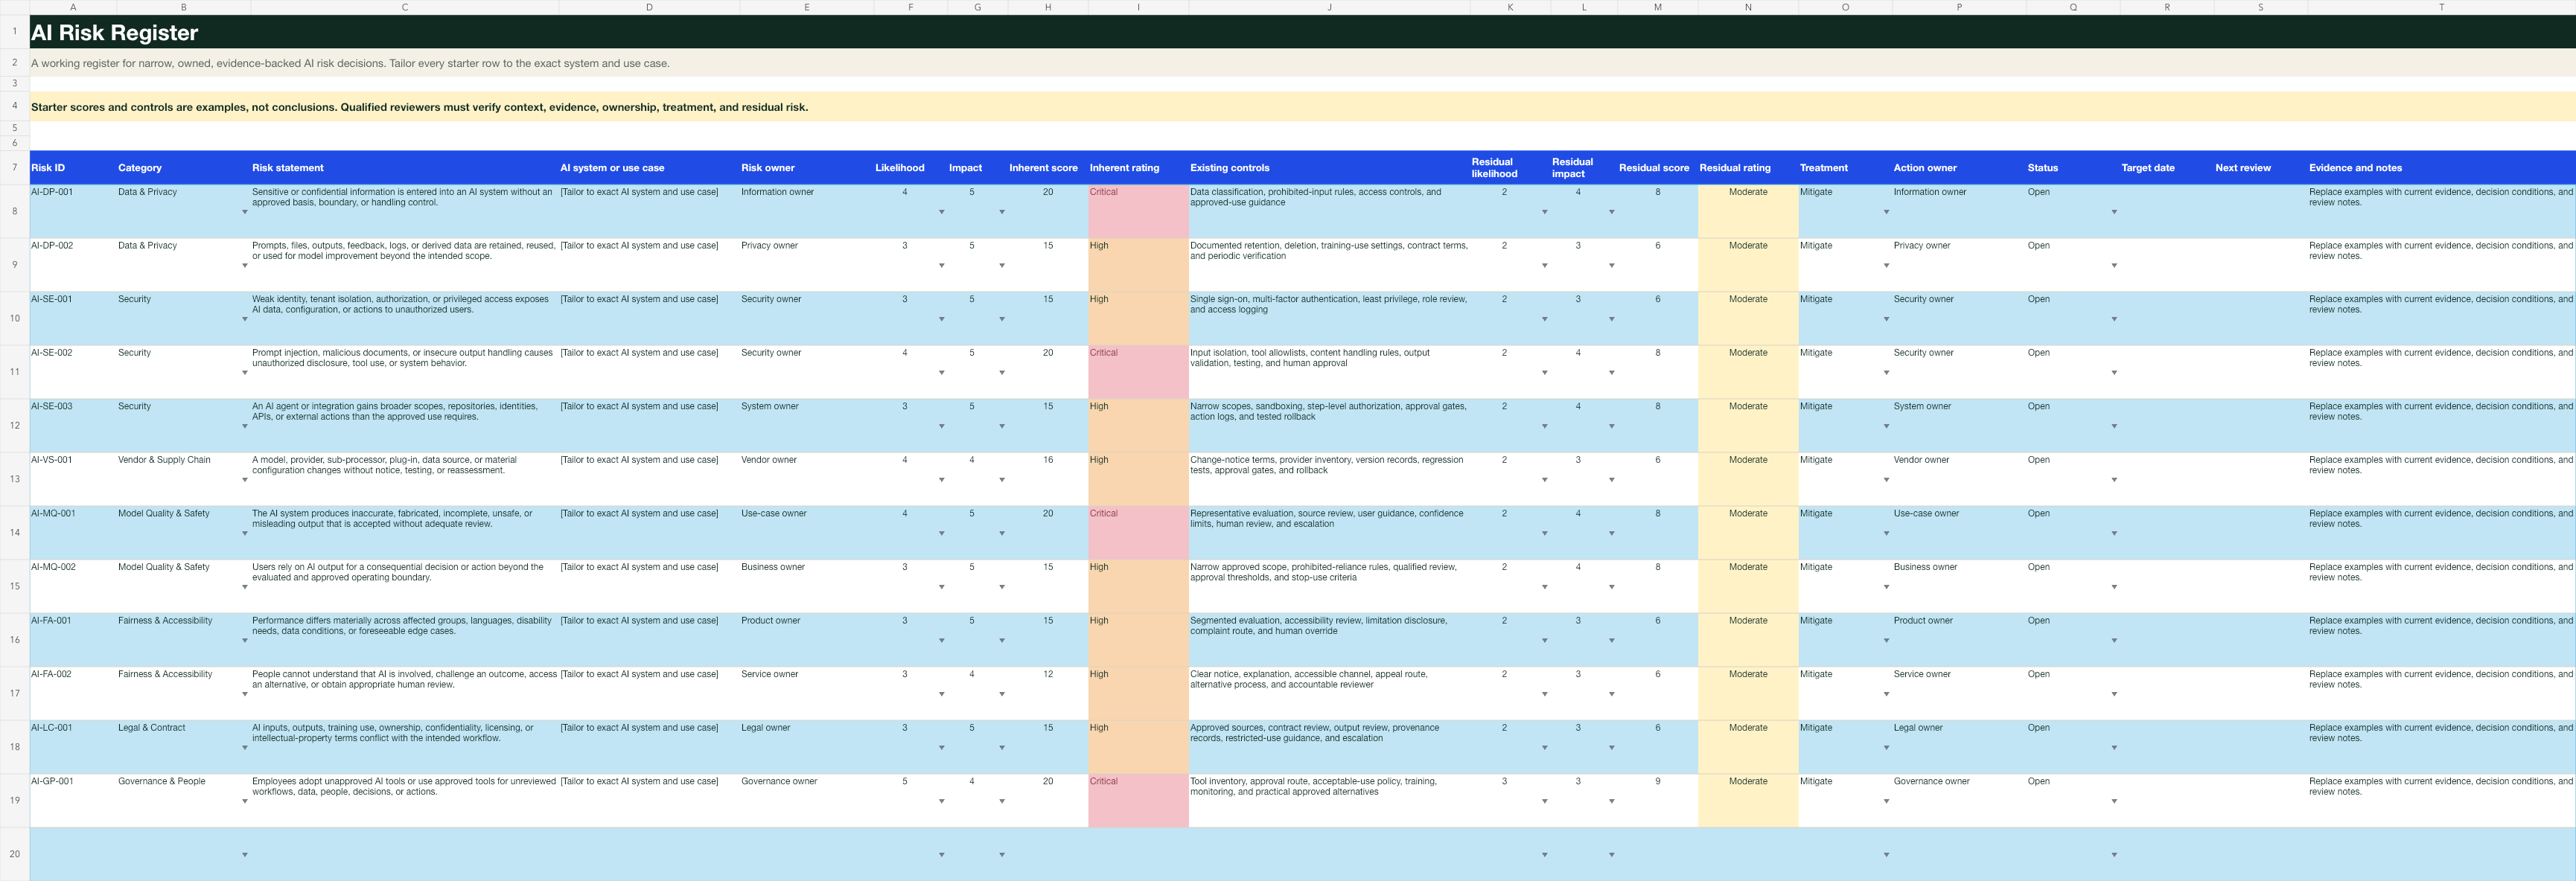Select the 'Residual score' header cell
This screenshot has width=2576, height=881.
(x=1657, y=168)
